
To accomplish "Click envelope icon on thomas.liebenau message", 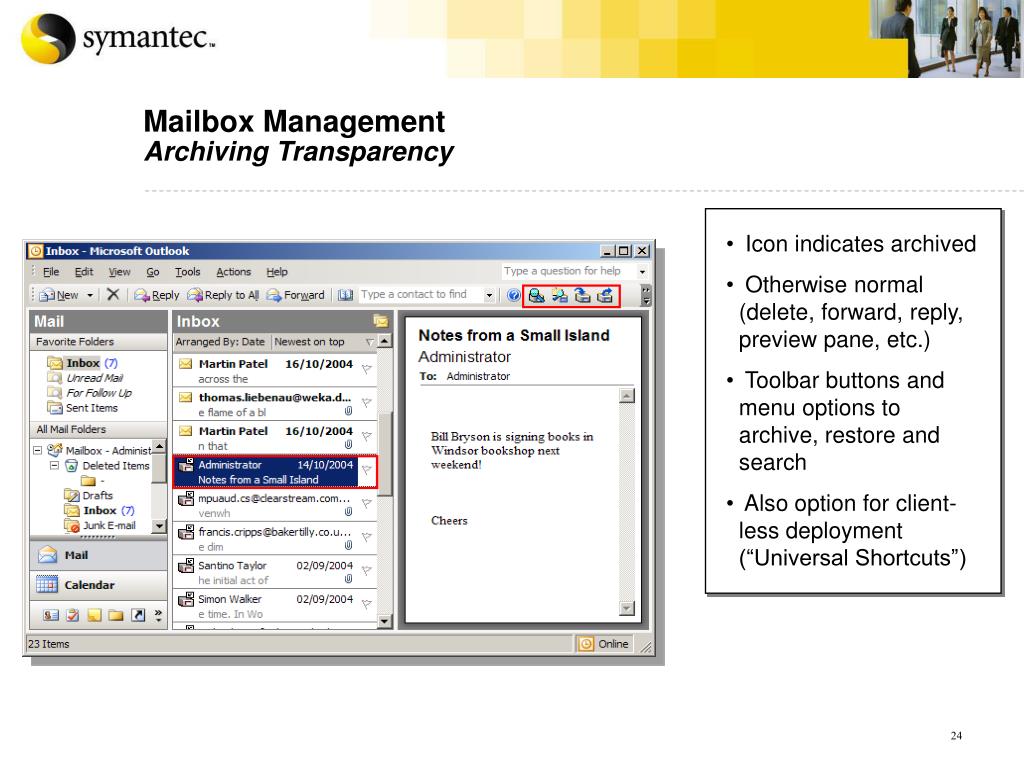I will coord(186,397).
